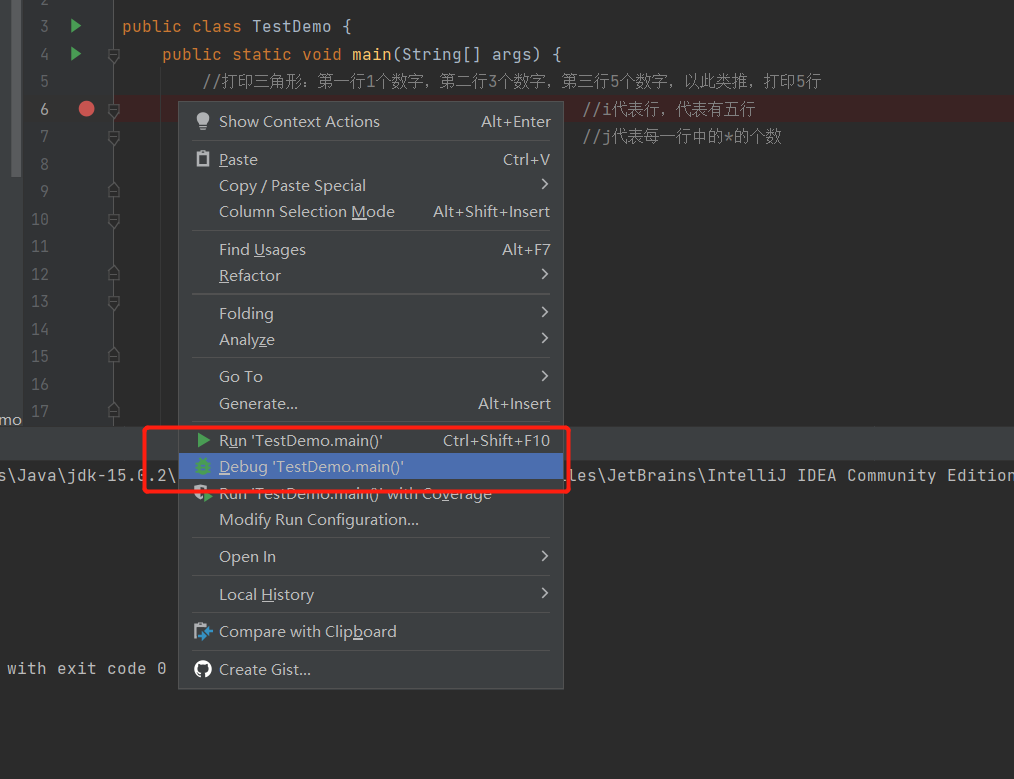The image size is (1014, 779).
Task: Click the lightbulb icon for context actions
Action: [202, 121]
